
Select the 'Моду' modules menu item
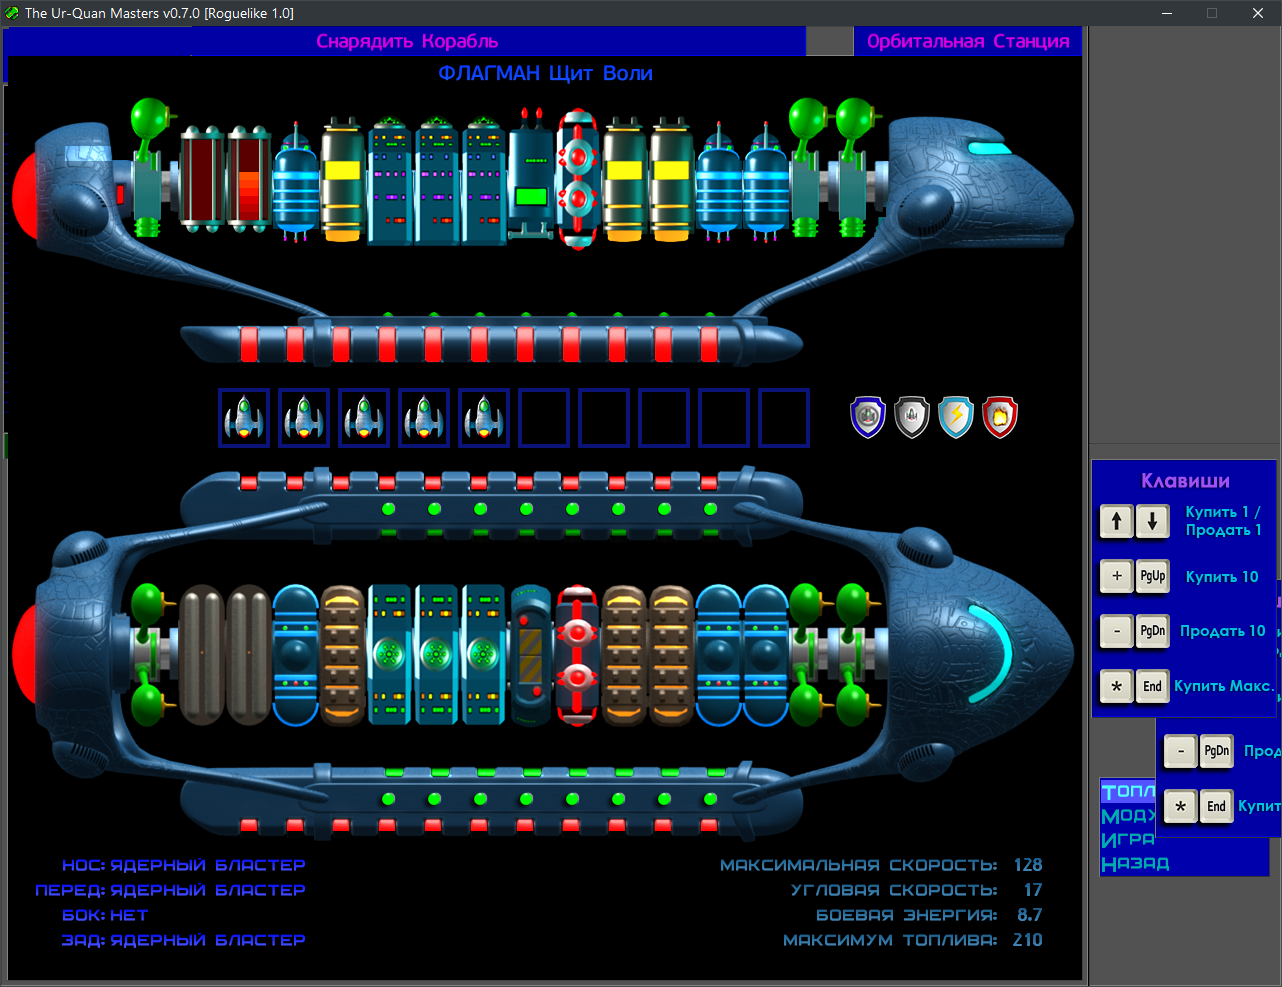tap(1128, 816)
